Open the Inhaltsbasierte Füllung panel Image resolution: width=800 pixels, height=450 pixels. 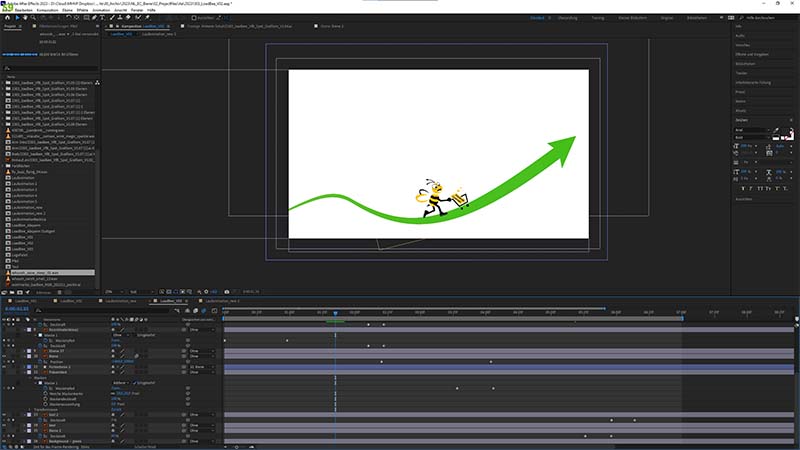coord(753,82)
